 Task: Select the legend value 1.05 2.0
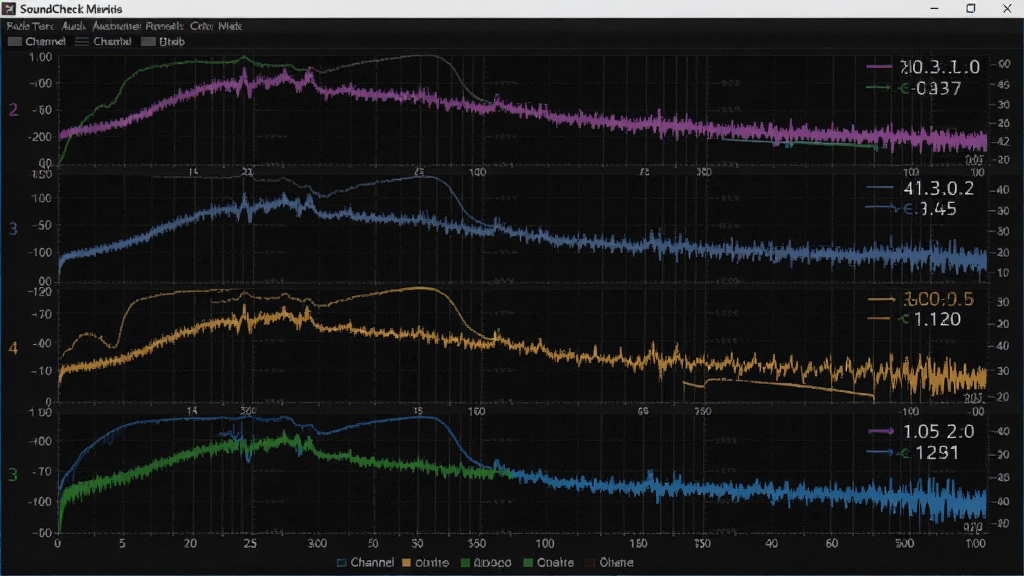[x=938, y=432]
